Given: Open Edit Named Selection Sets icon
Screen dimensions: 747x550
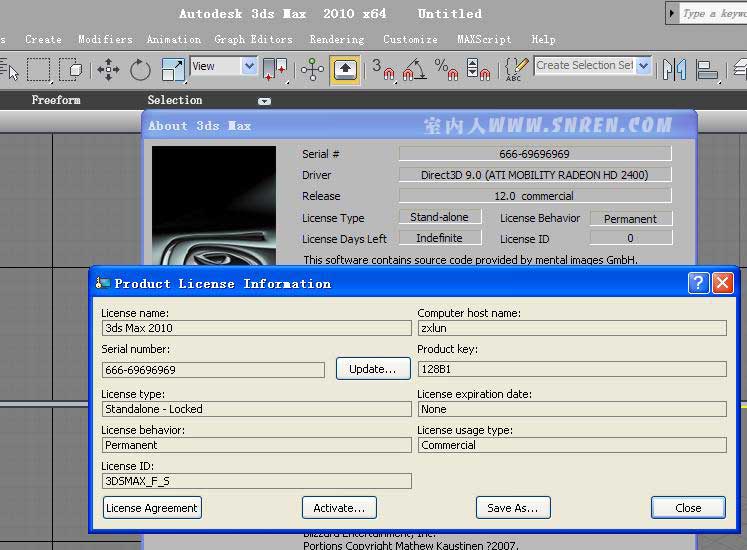Looking at the screenshot, I should (516, 69).
